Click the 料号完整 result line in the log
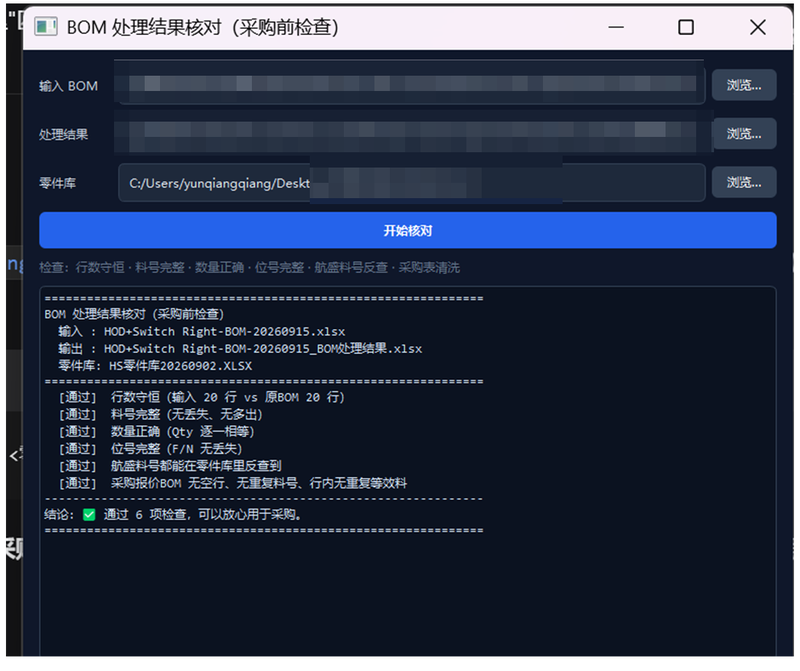Image resolution: width=800 pixels, height=671 pixels. click(160, 414)
